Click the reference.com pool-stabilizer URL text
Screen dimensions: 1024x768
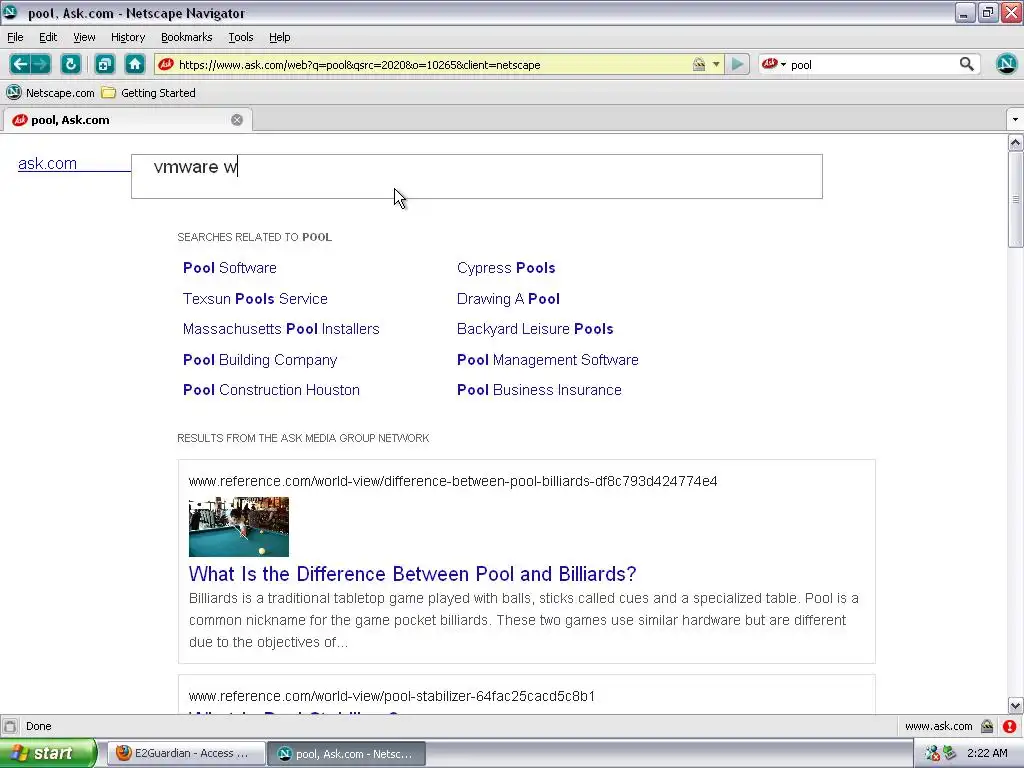(392, 696)
